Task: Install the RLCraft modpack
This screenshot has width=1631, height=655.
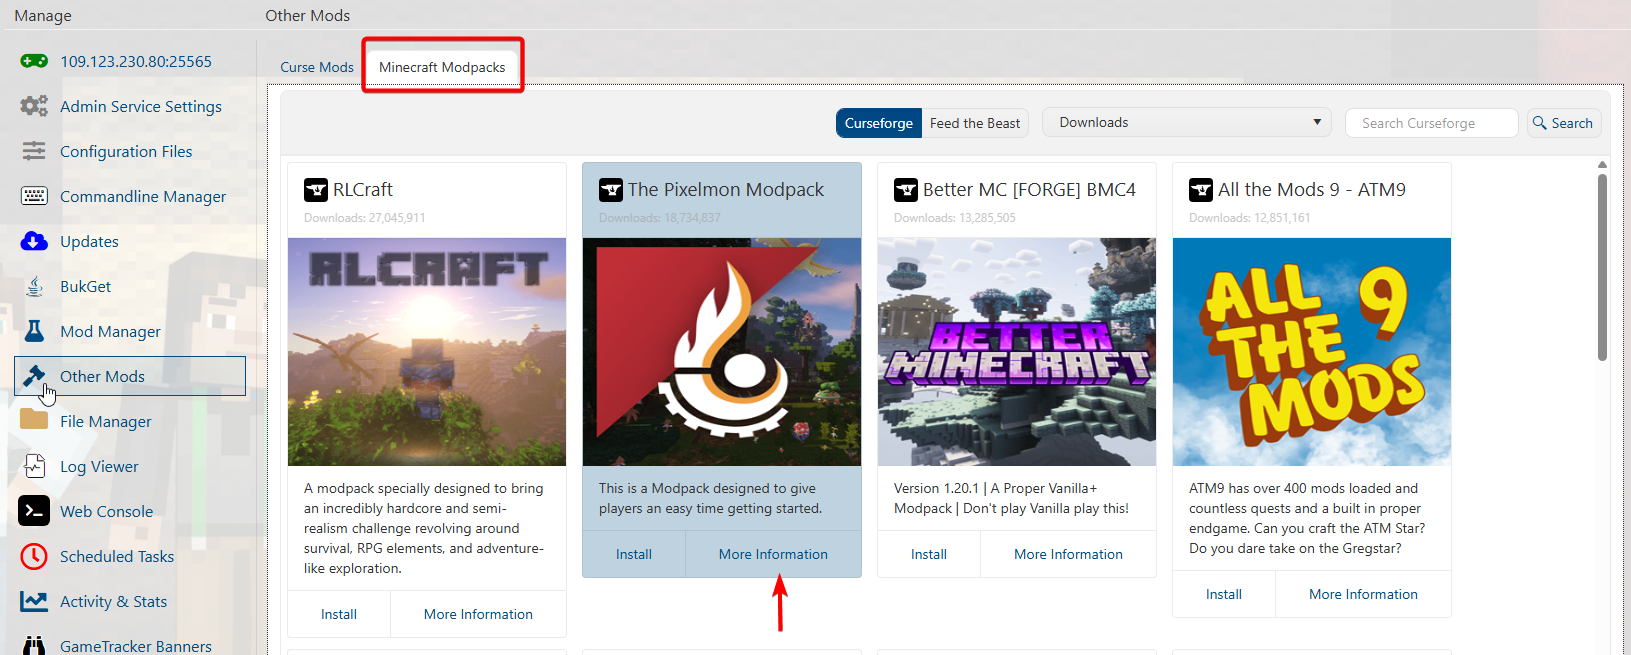Action: click(x=338, y=614)
